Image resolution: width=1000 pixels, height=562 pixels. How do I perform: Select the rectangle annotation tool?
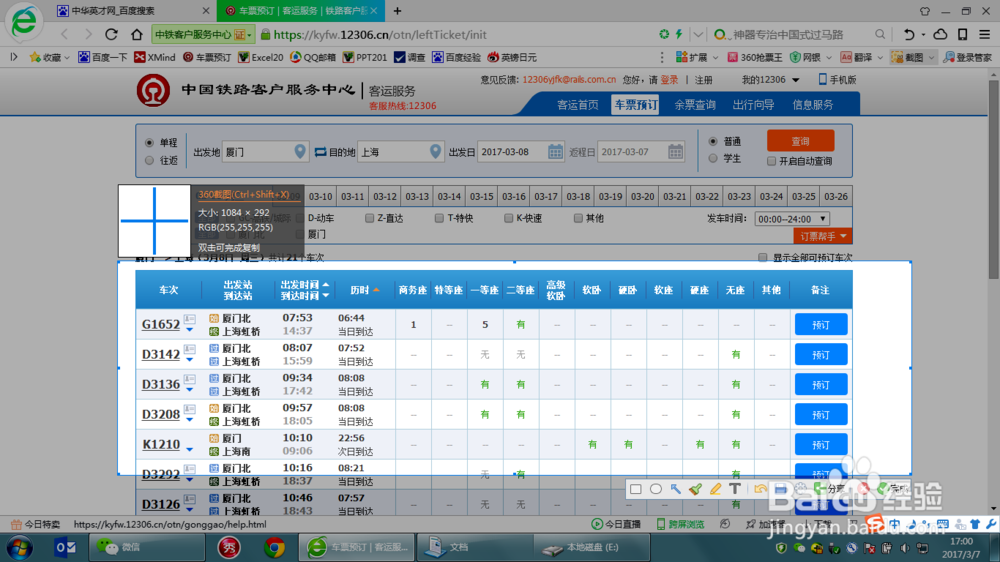click(x=636, y=489)
